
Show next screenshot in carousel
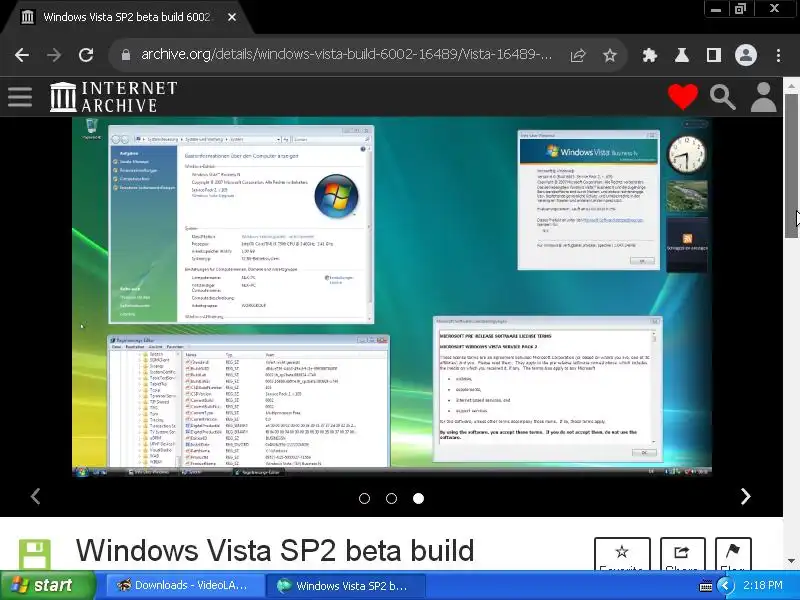[745, 496]
